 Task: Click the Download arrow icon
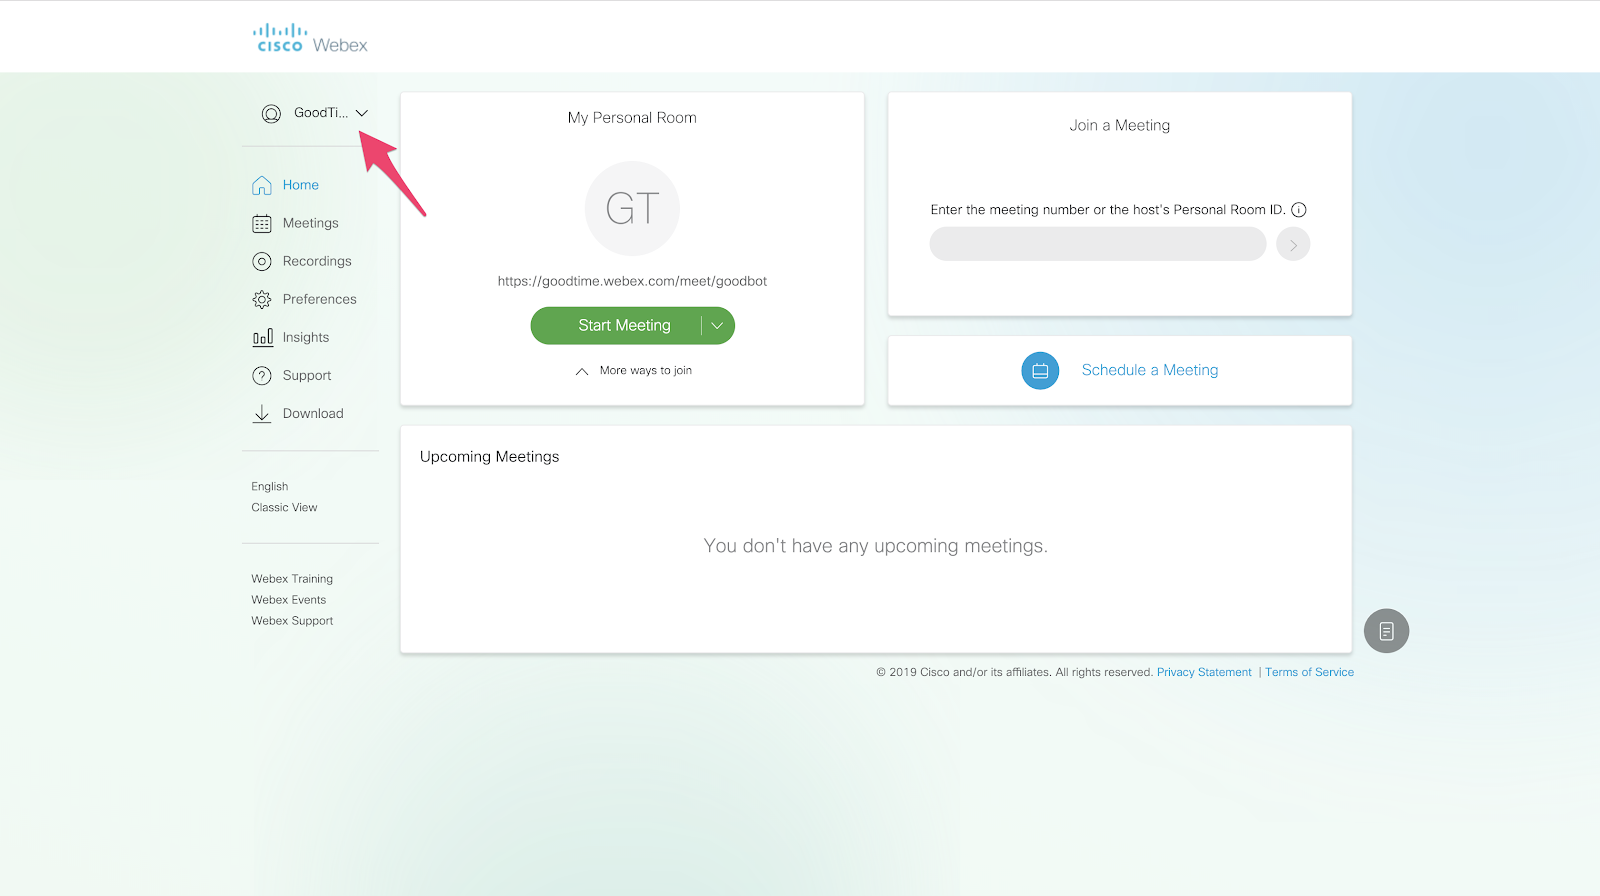pos(262,414)
